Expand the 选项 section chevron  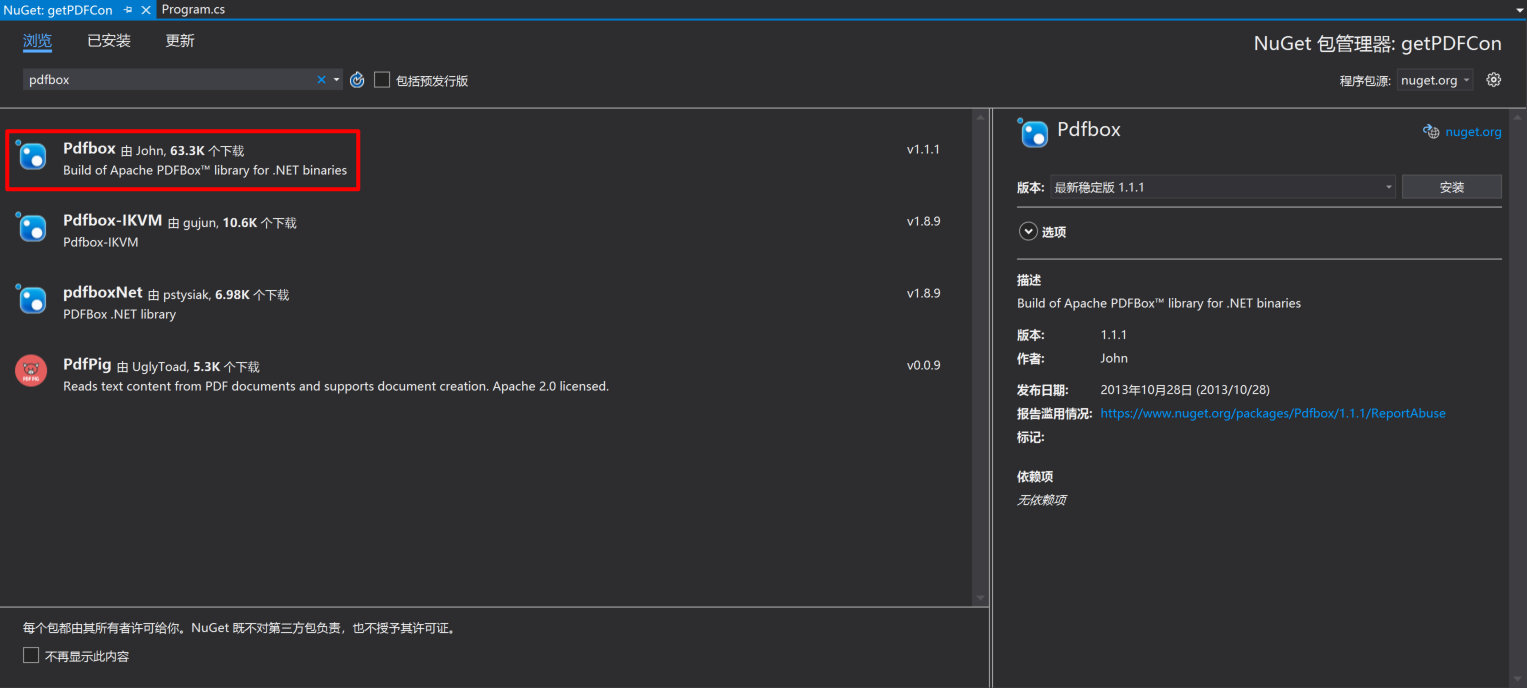[1027, 231]
